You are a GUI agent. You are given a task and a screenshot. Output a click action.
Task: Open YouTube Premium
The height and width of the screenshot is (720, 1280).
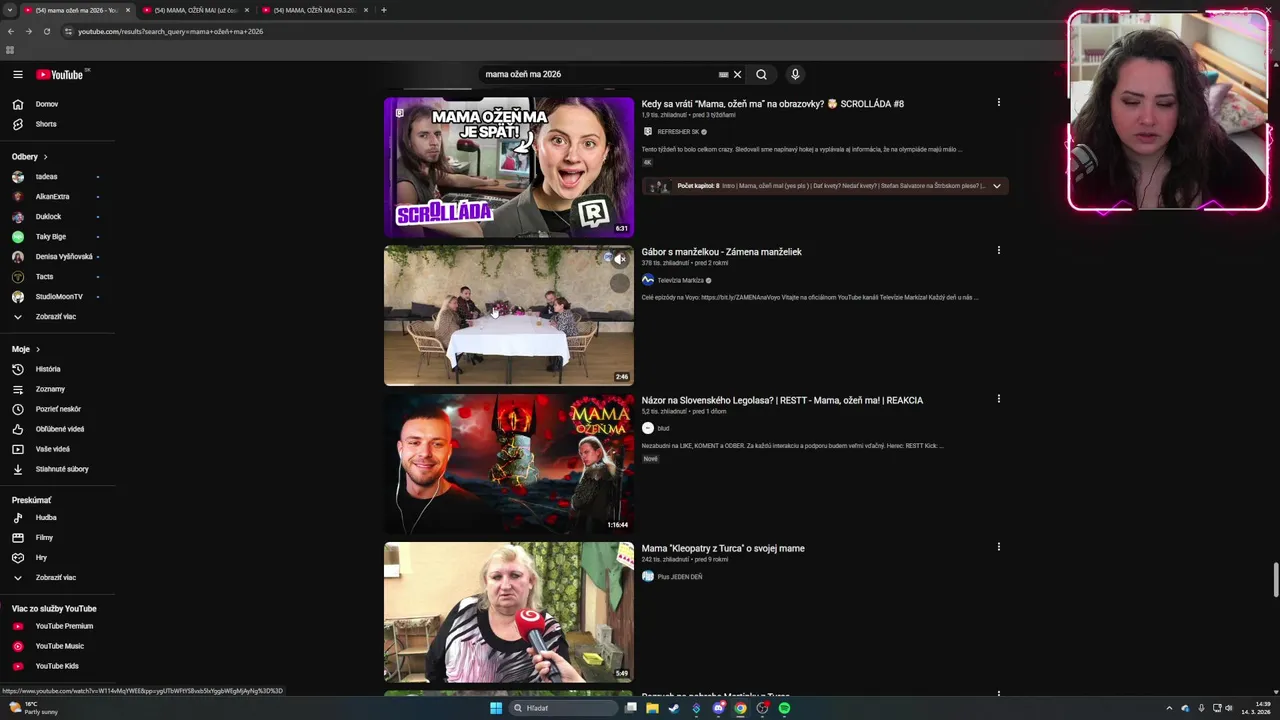[x=64, y=626]
